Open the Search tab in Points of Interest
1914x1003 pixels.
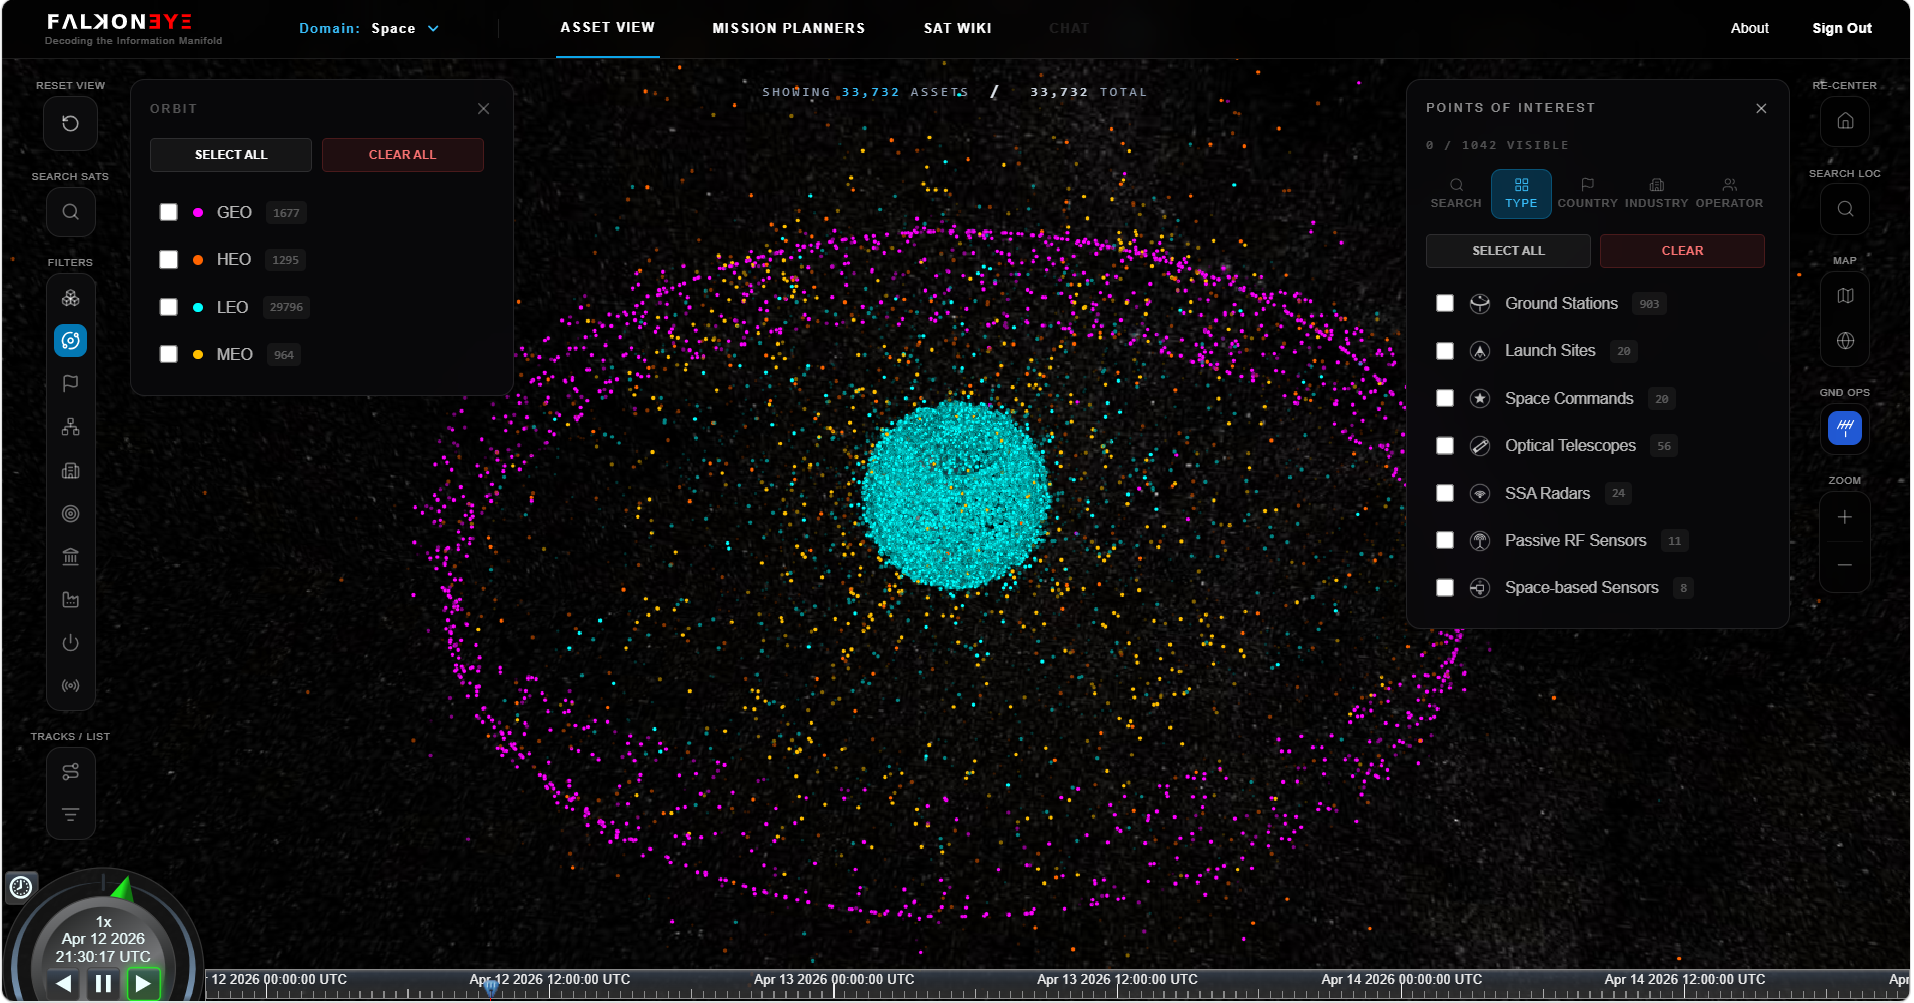(1456, 193)
